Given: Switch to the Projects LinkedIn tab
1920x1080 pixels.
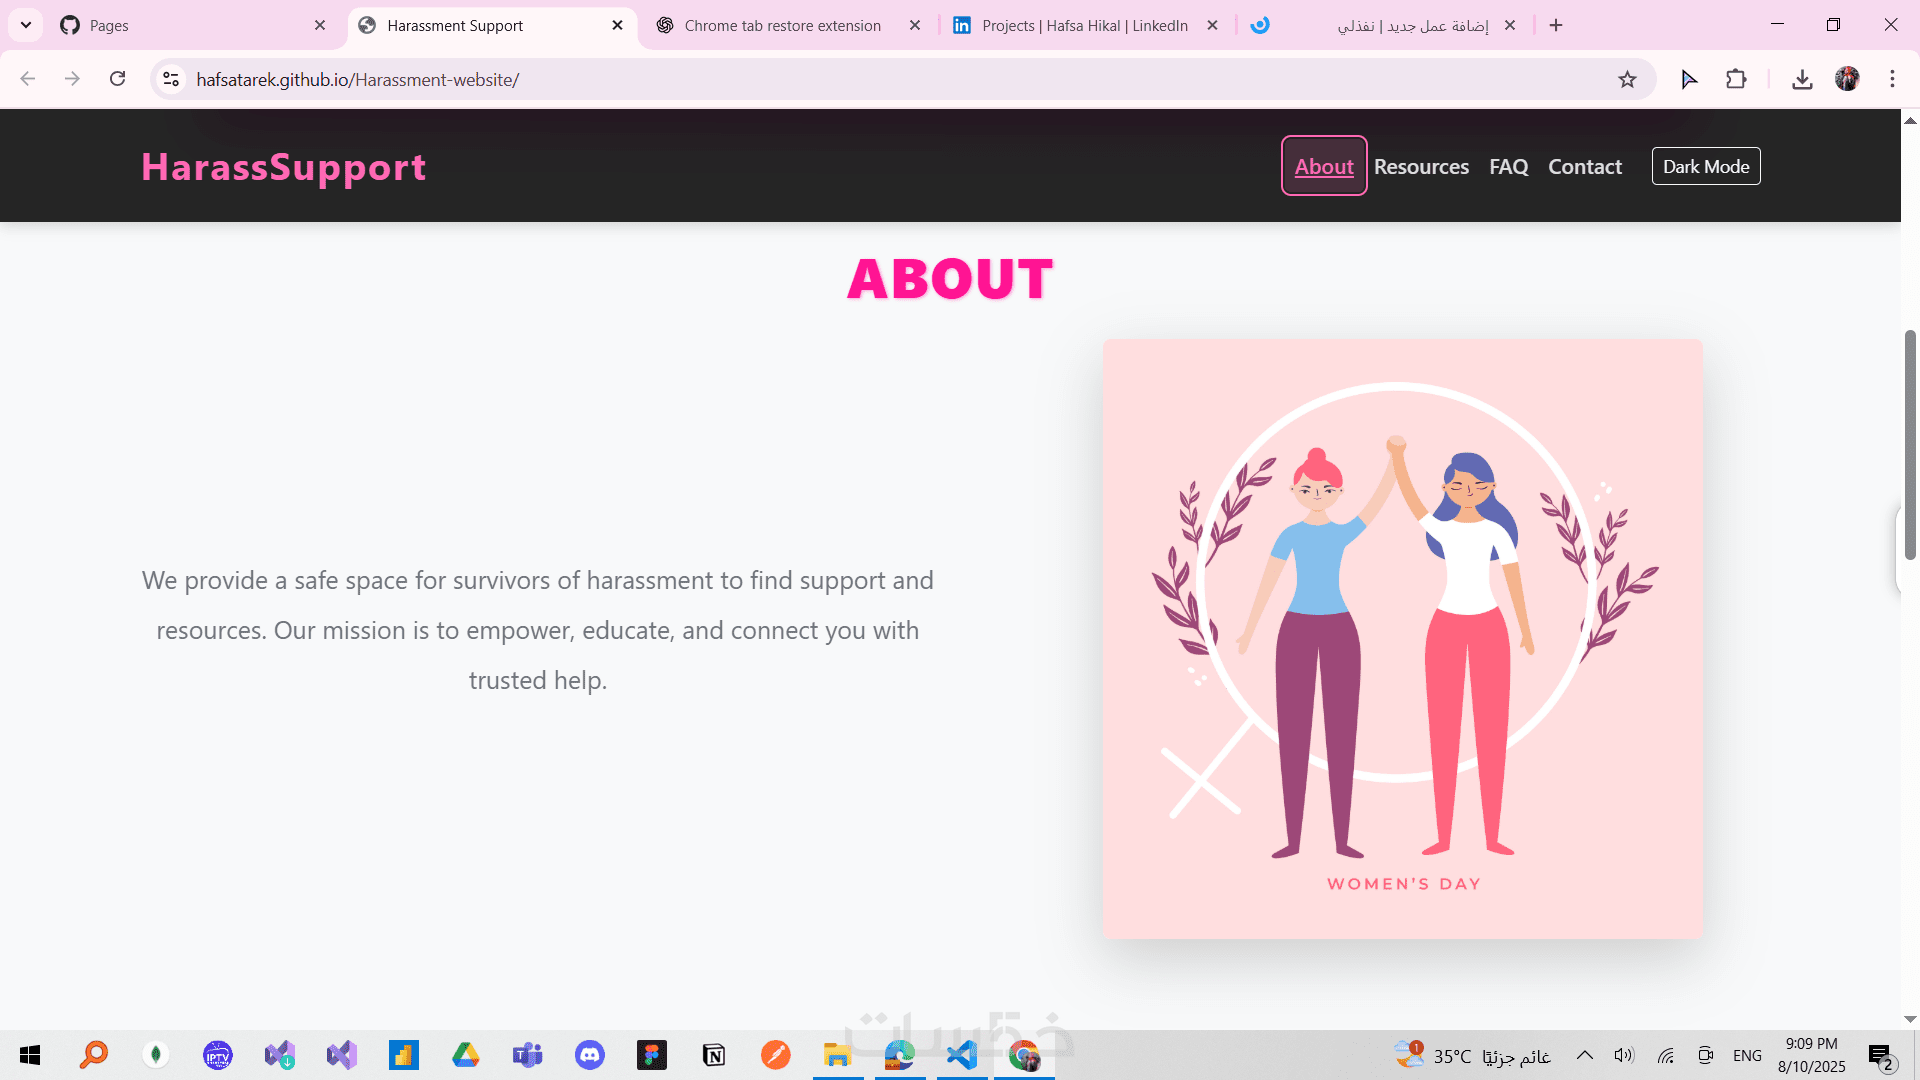Looking at the screenshot, I should point(1084,26).
